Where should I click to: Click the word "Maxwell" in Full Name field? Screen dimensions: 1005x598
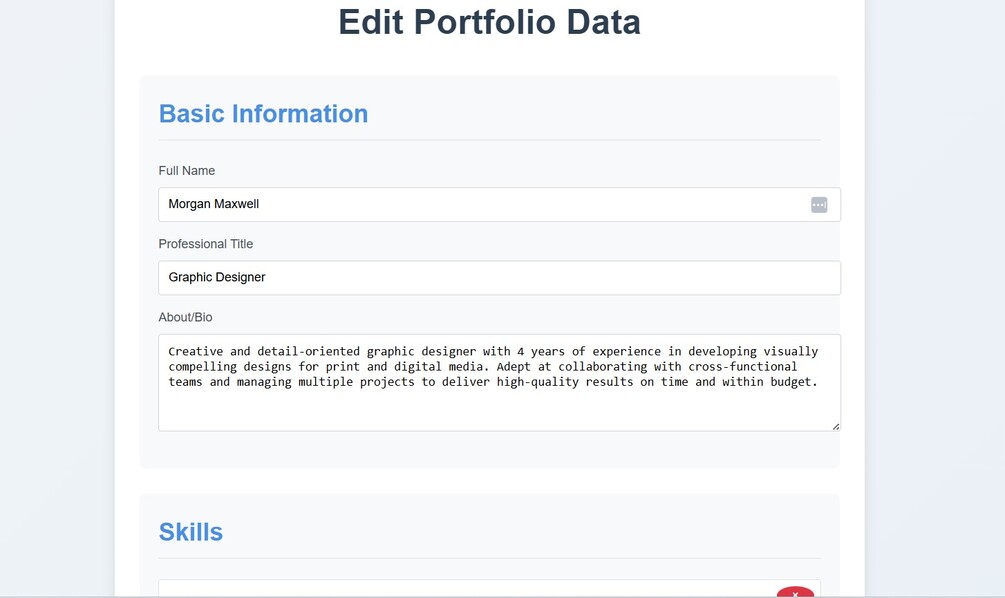[x=236, y=204]
